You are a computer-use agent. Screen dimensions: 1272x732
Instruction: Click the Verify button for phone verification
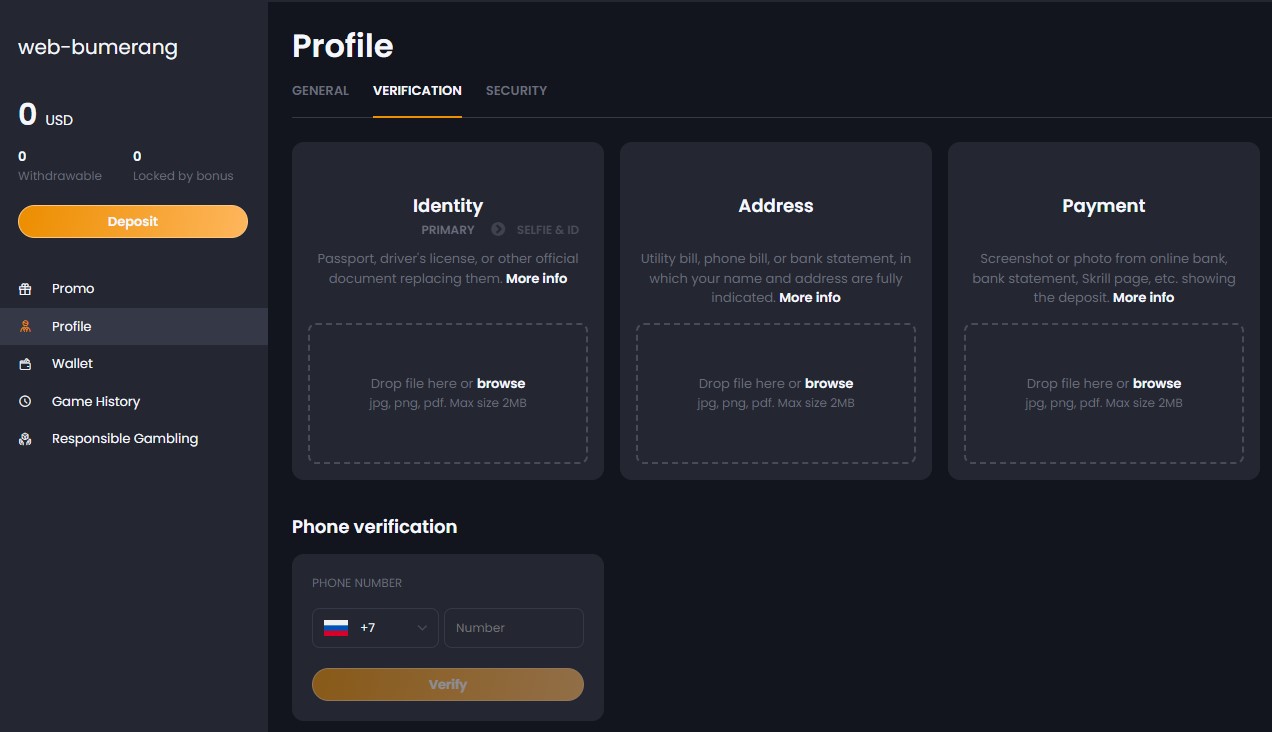click(447, 684)
